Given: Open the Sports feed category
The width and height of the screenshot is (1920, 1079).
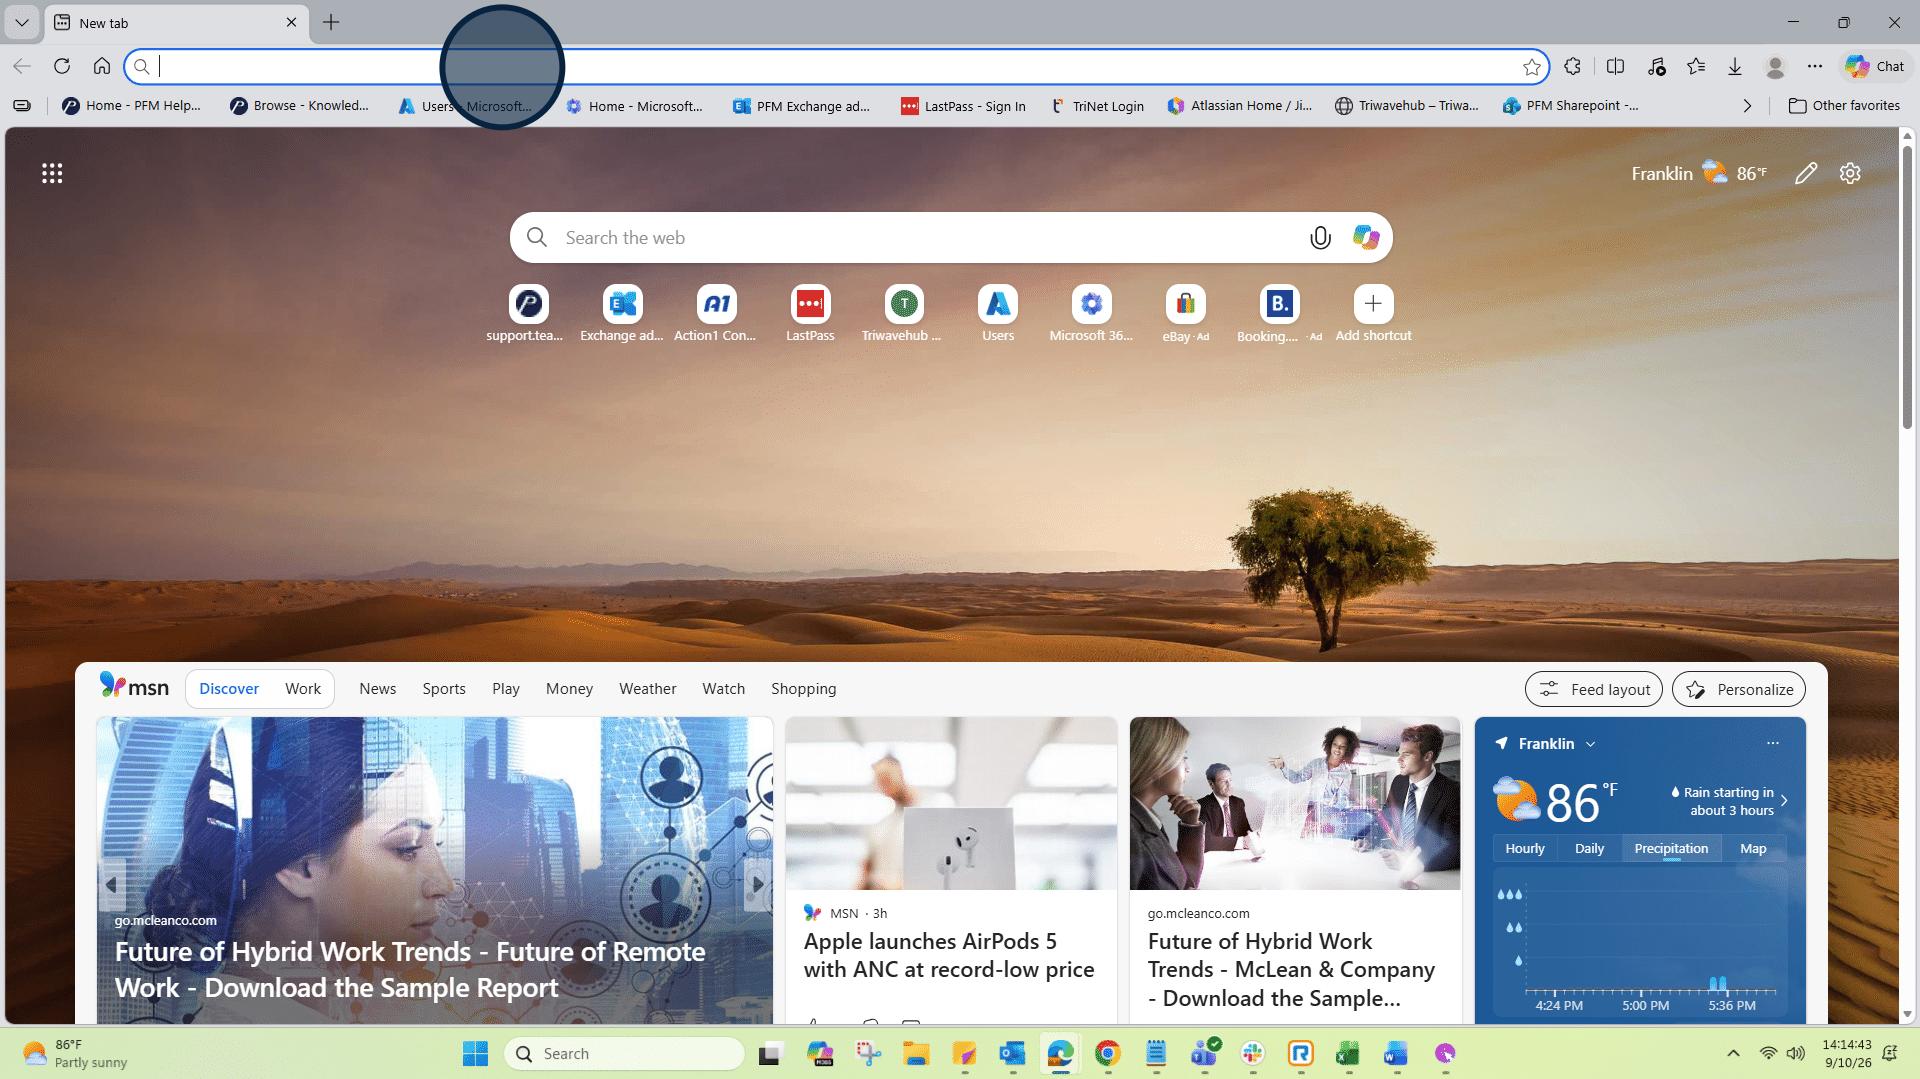Looking at the screenshot, I should (444, 689).
